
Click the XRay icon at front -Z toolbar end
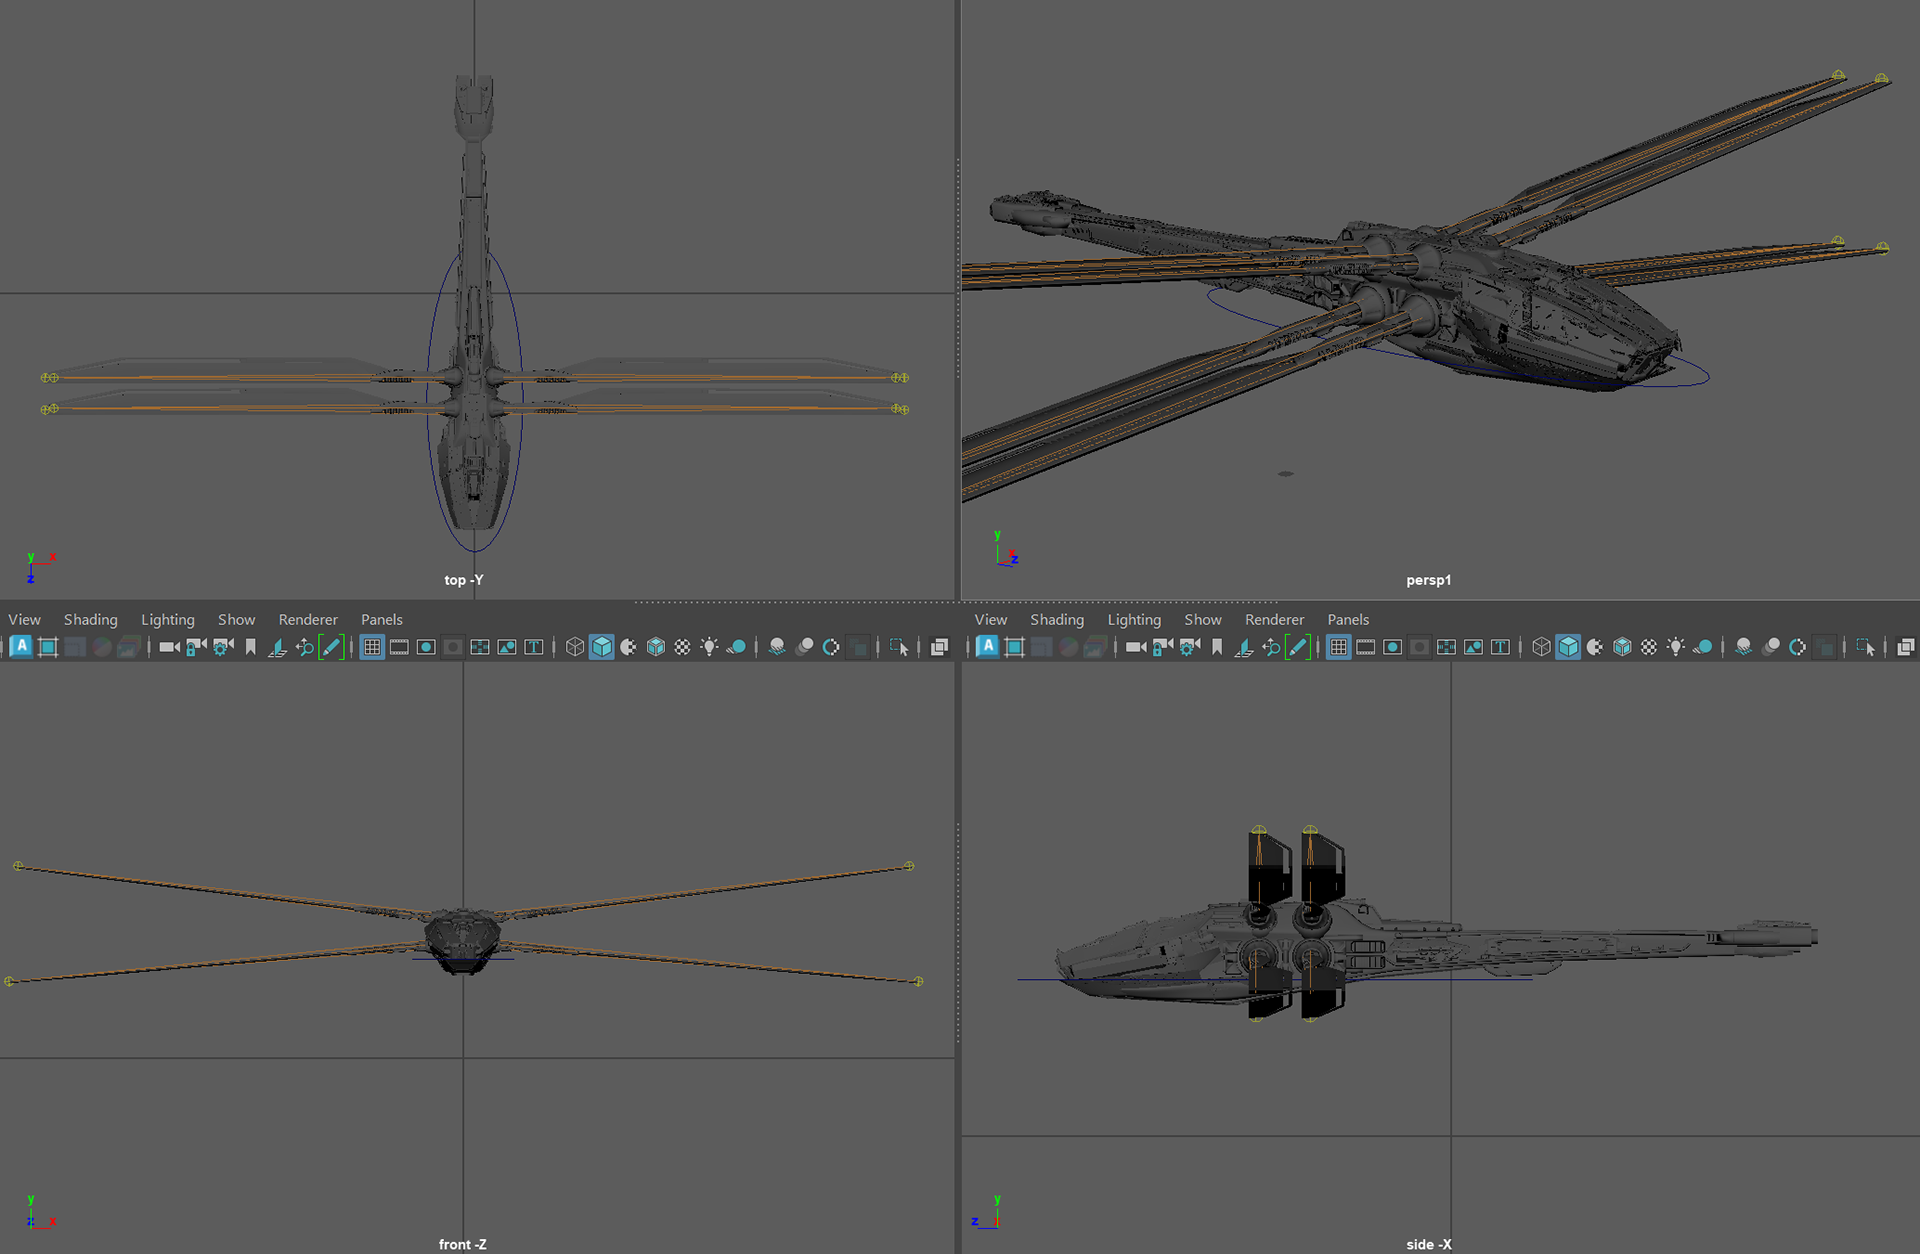pos(939,647)
